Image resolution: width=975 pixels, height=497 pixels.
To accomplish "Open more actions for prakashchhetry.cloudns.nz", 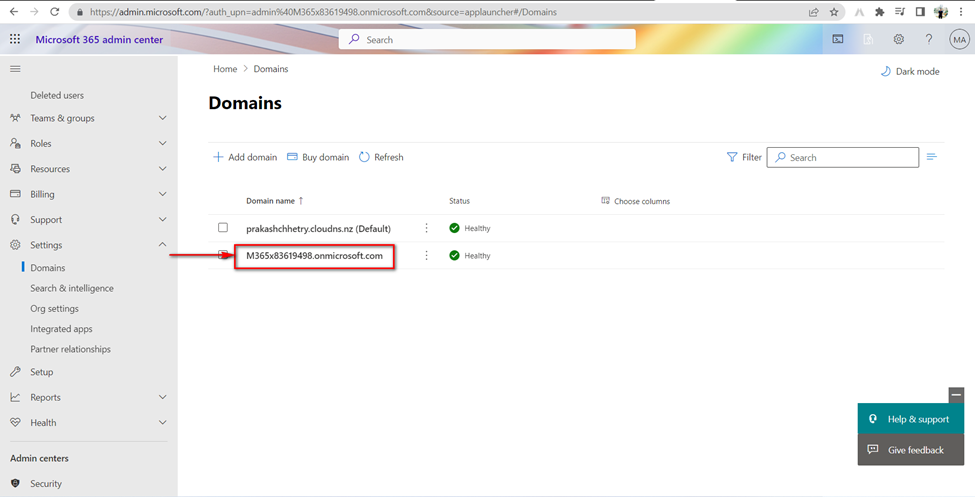I will click(x=427, y=228).
